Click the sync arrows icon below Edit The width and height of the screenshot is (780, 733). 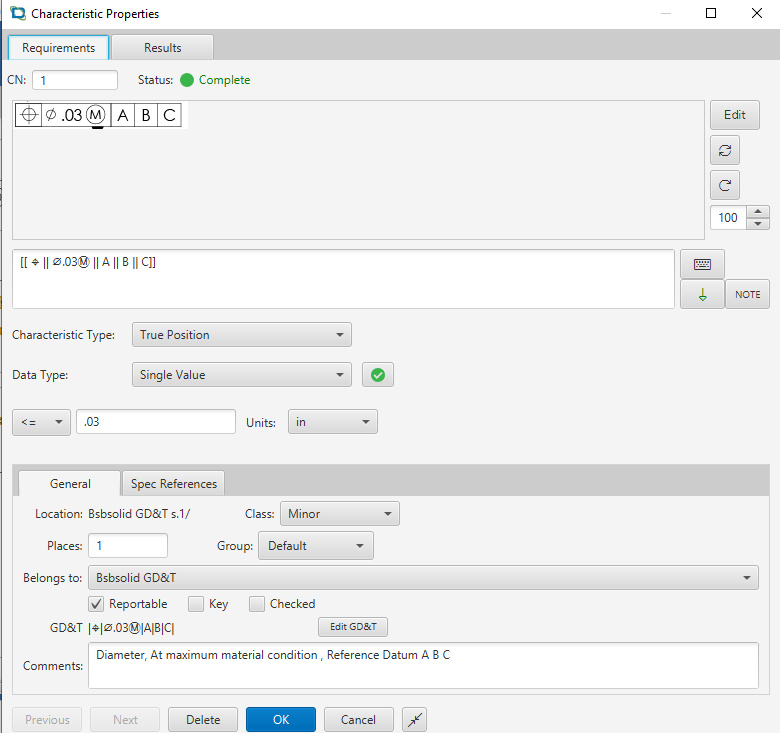tap(725, 150)
